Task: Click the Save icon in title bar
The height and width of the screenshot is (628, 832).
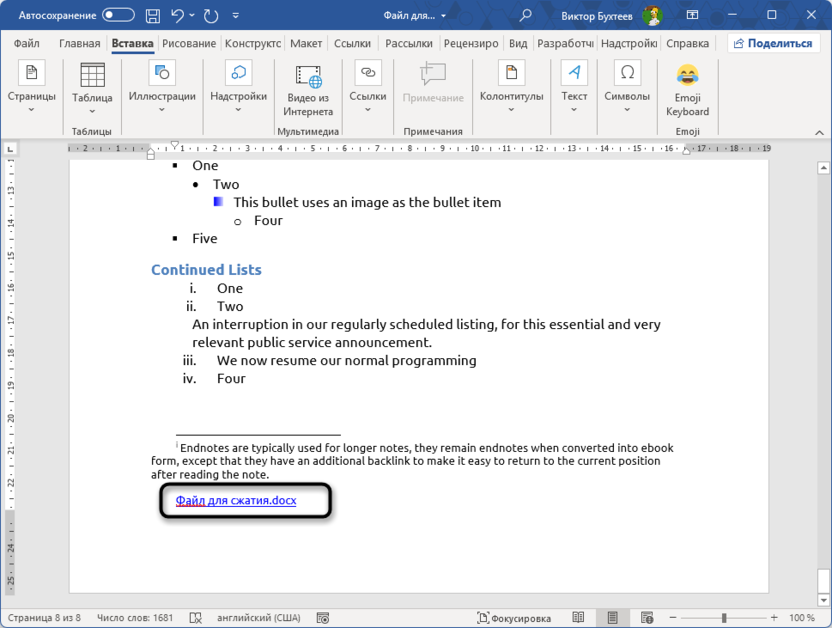Action: point(152,15)
